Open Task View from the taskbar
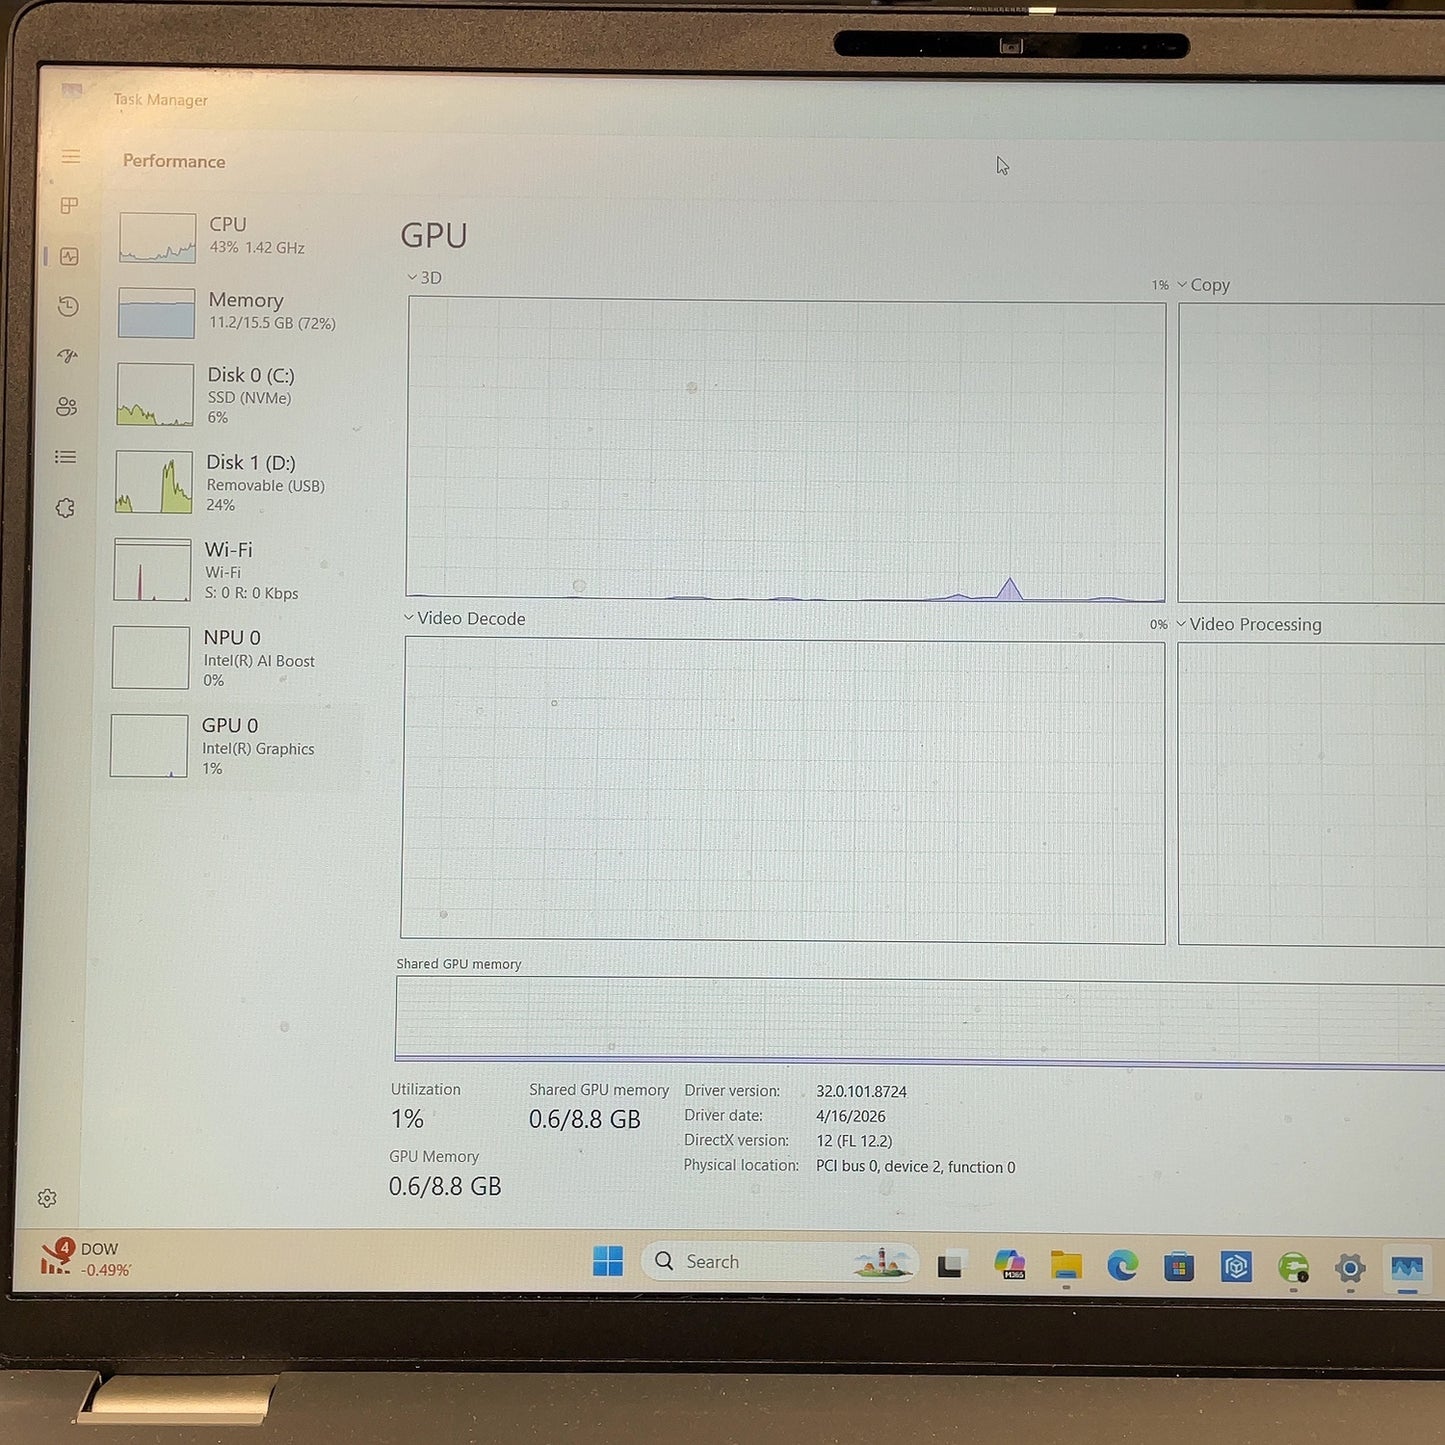Viewport: 1445px width, 1445px height. (950, 1265)
